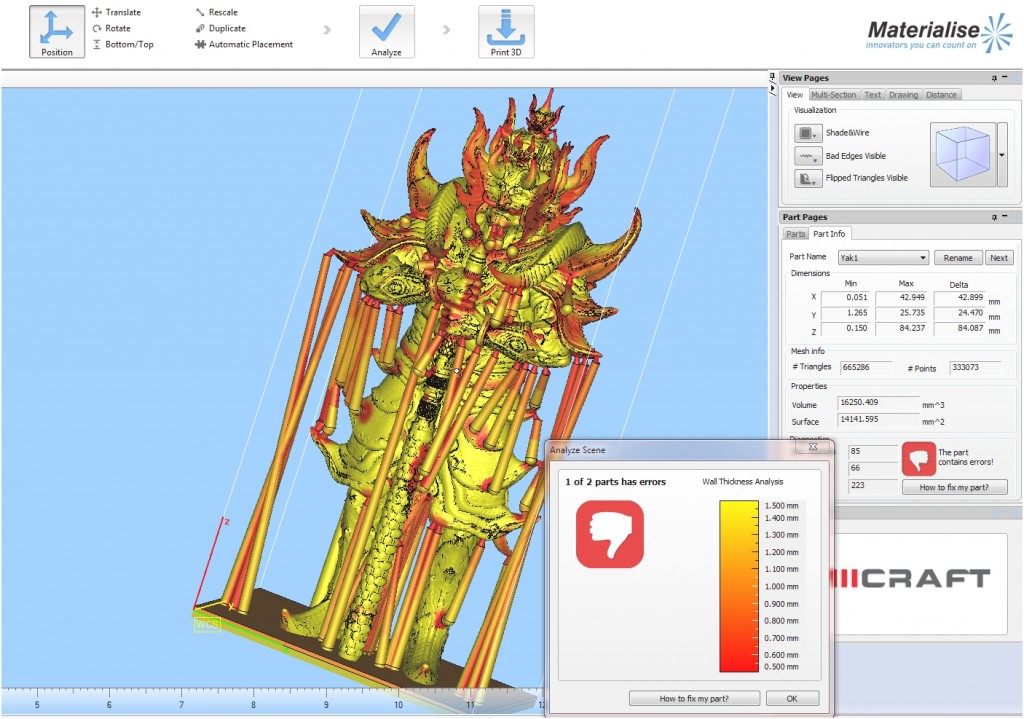1024x719 pixels.
Task: Click the Points count field
Action: point(975,368)
